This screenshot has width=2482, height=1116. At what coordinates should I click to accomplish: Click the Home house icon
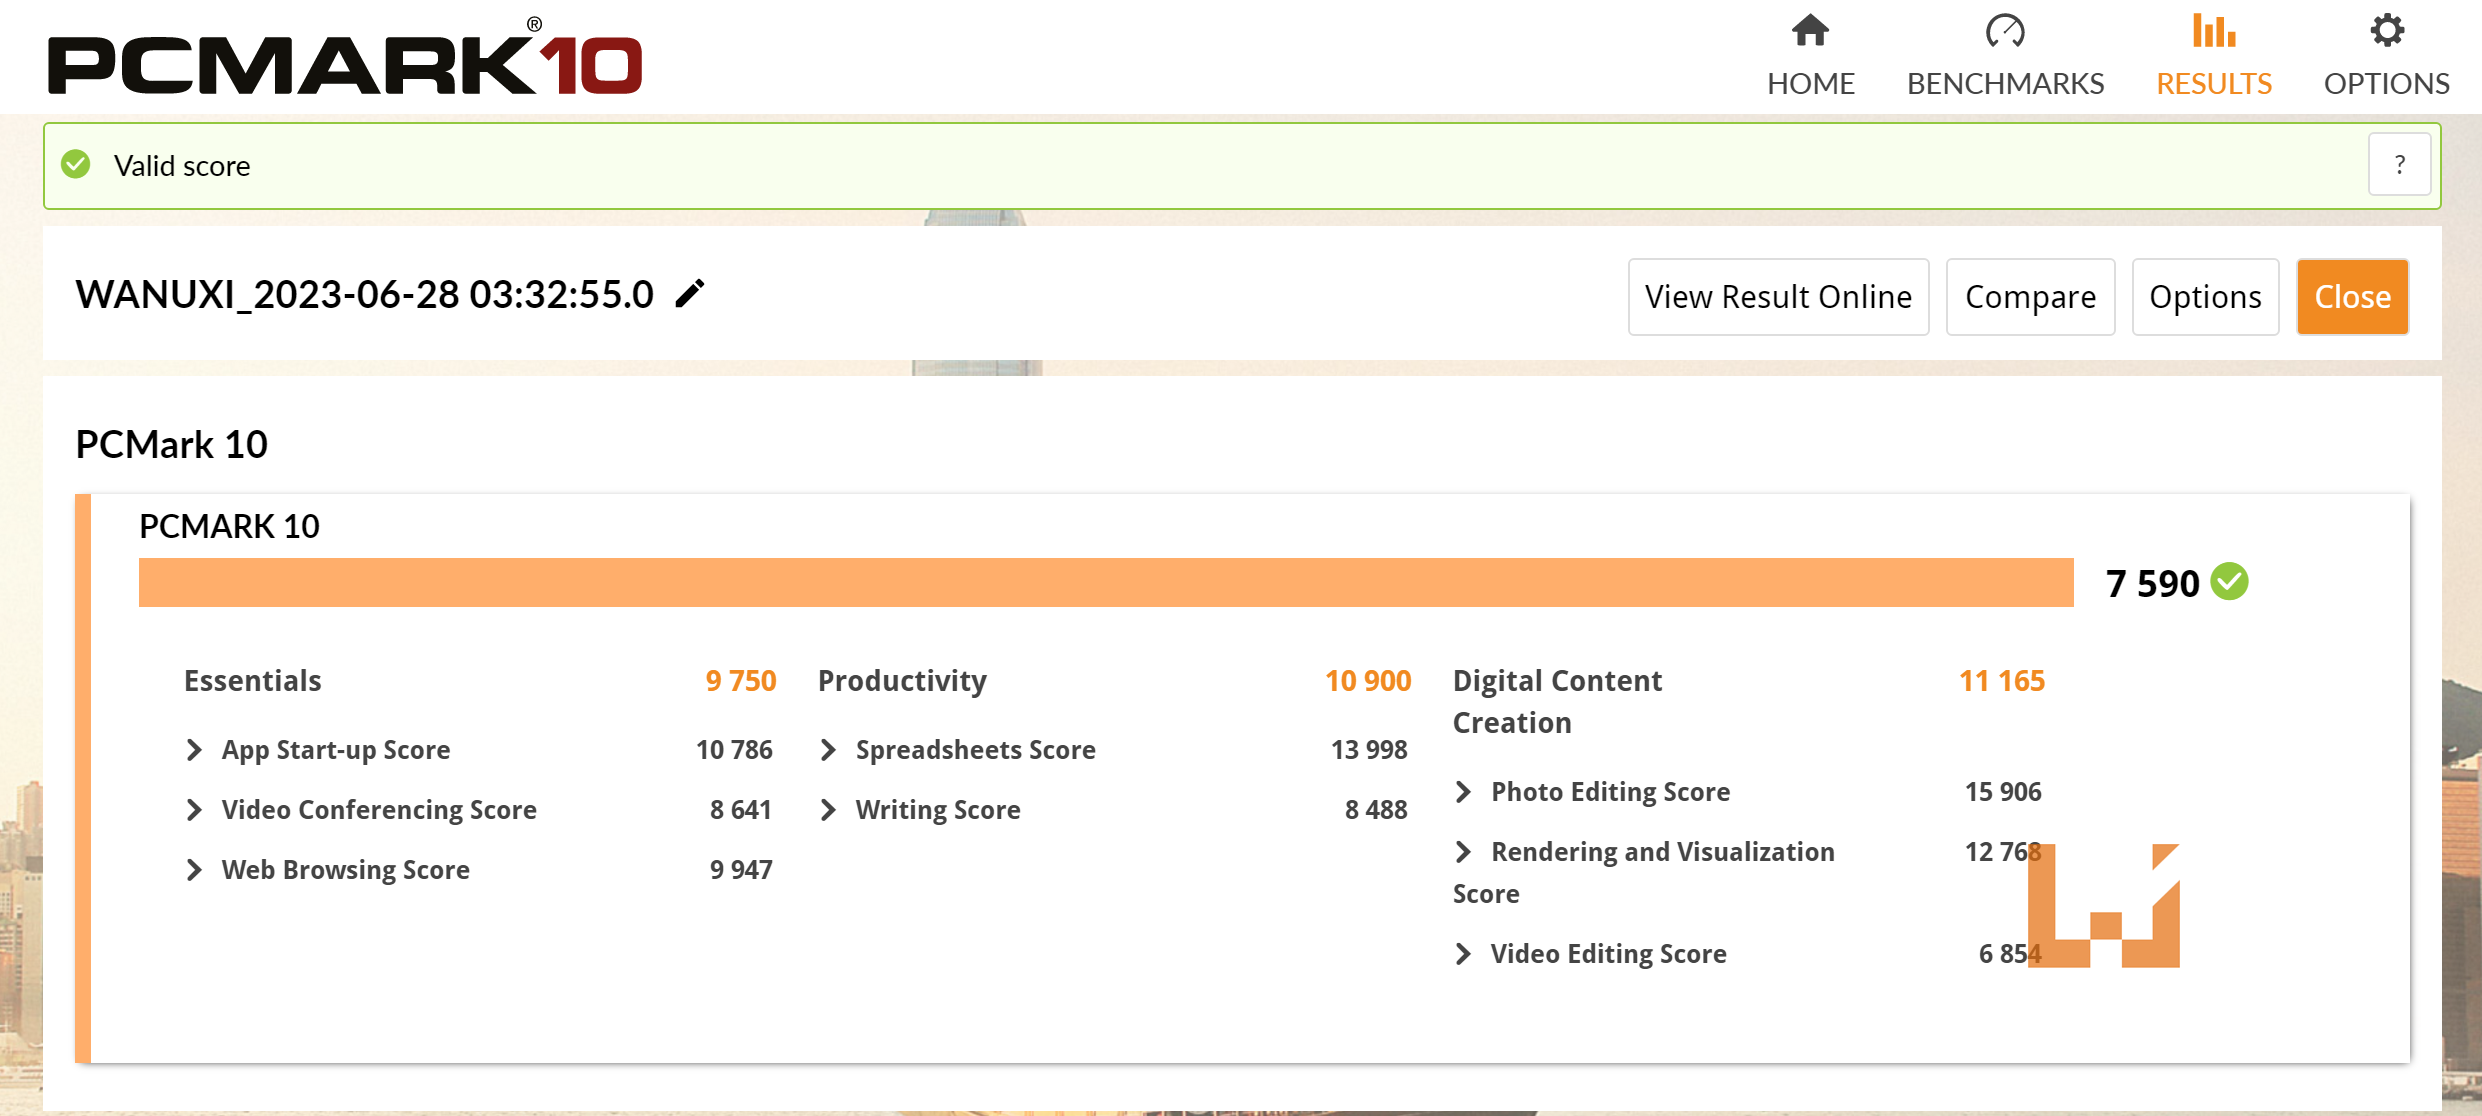[x=1810, y=31]
